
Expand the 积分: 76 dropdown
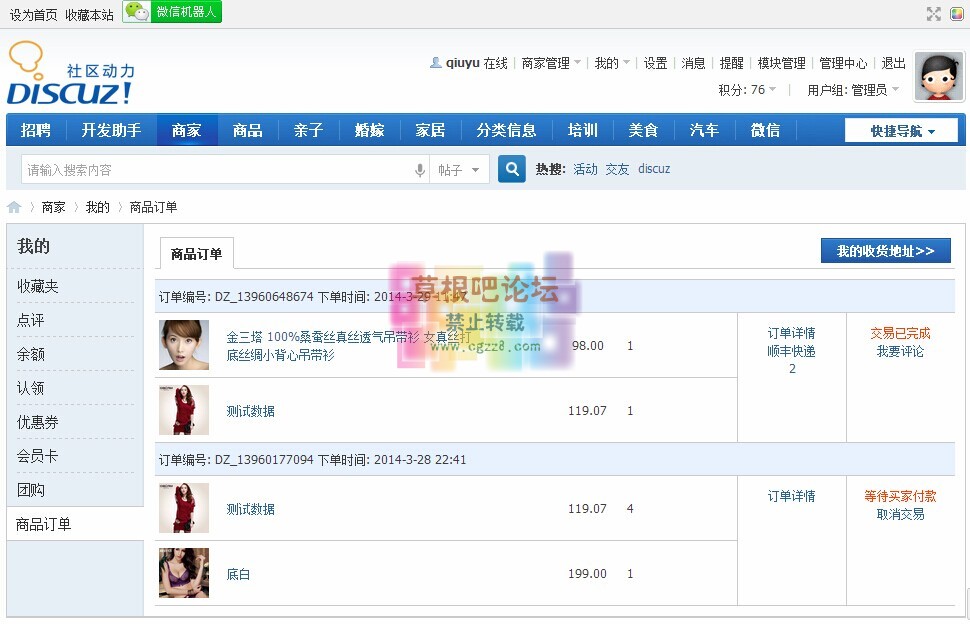747,90
